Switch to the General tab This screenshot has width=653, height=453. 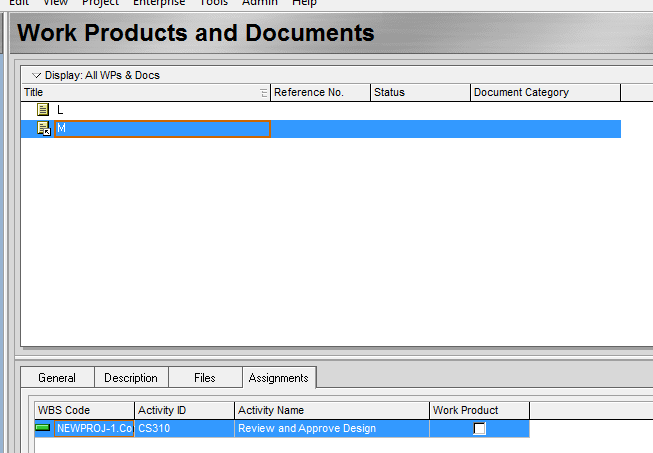[57, 378]
